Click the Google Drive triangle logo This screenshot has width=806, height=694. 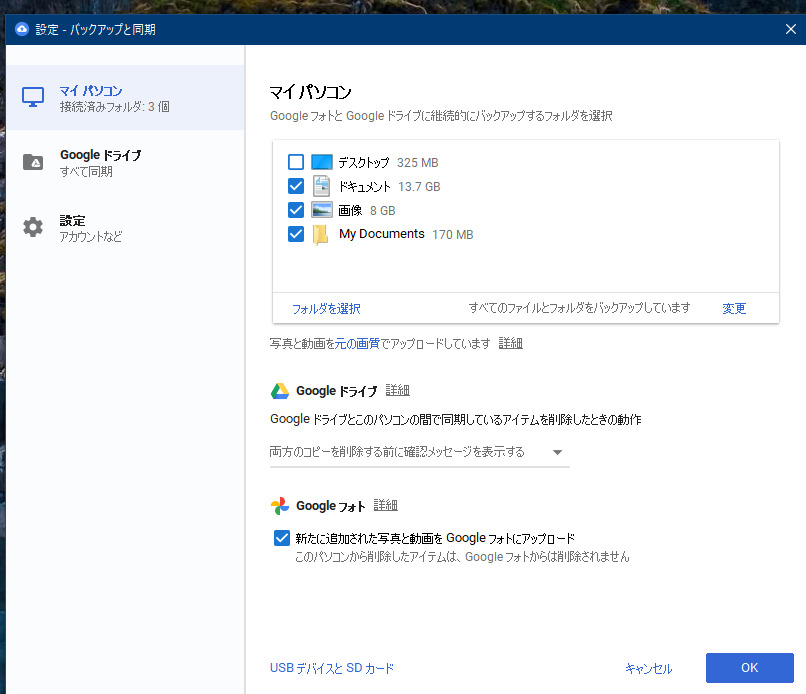[x=280, y=391]
